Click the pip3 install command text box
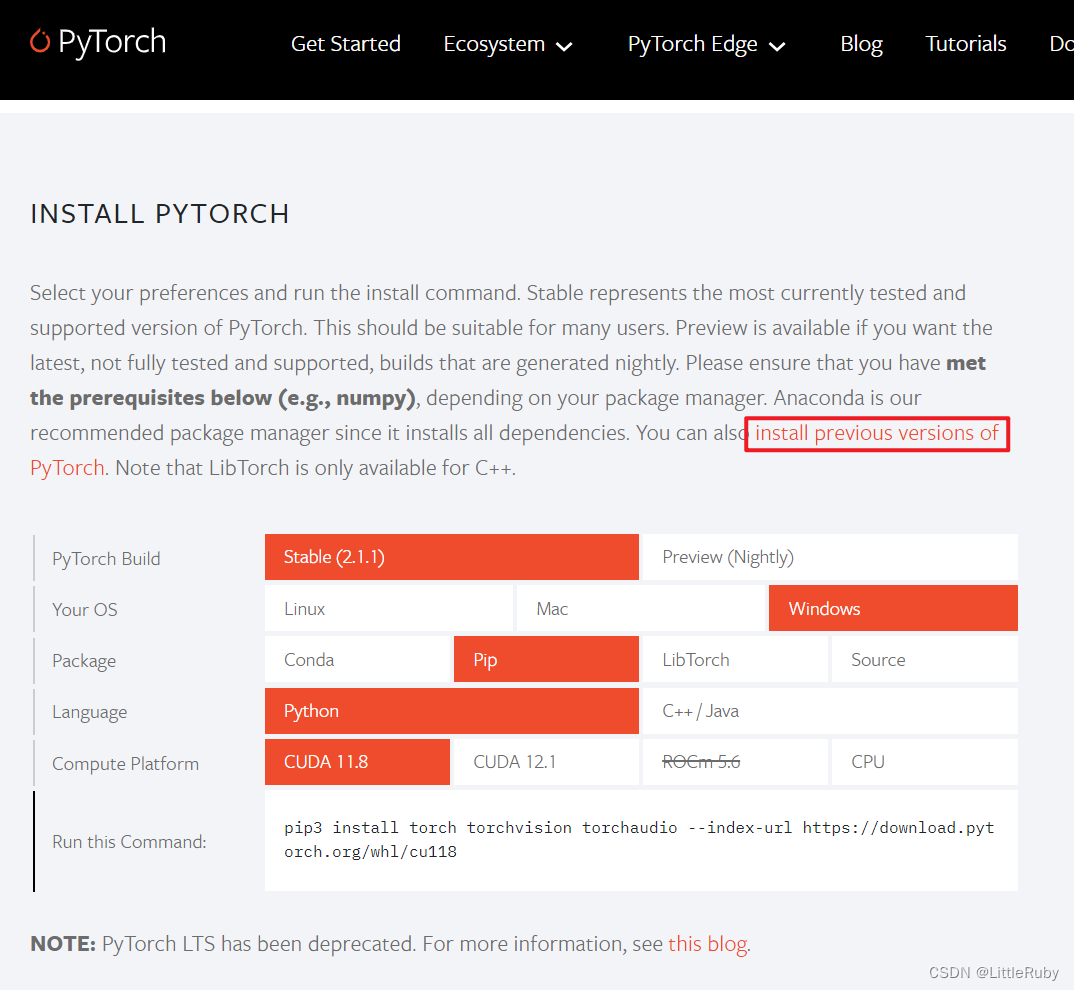The image size is (1074, 990). click(641, 841)
